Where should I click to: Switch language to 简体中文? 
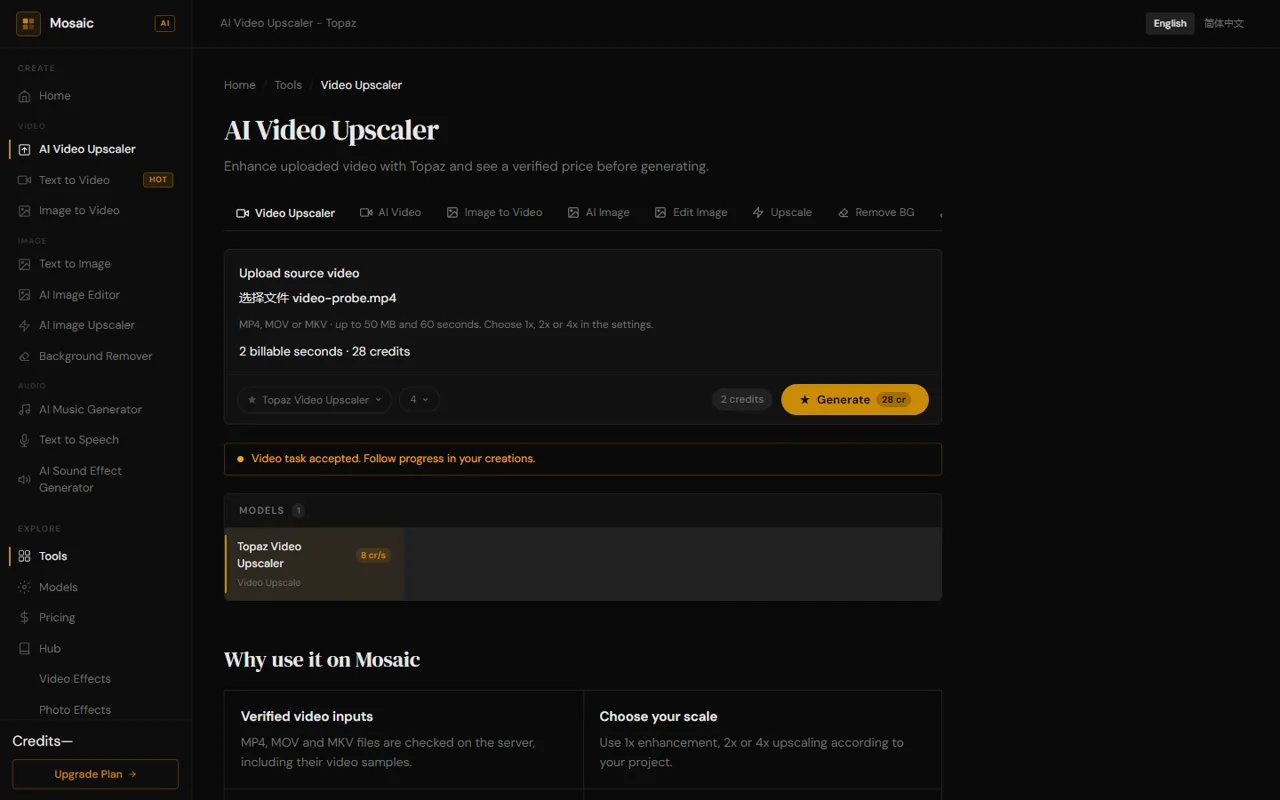[1224, 23]
